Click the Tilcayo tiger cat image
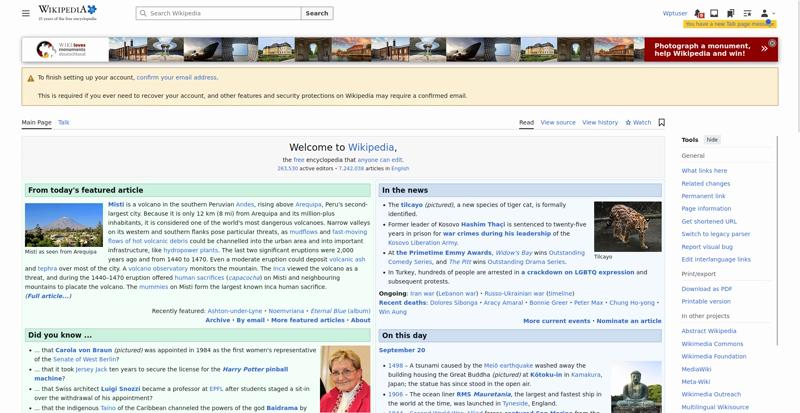The width and height of the screenshot is (800, 413). click(628, 226)
